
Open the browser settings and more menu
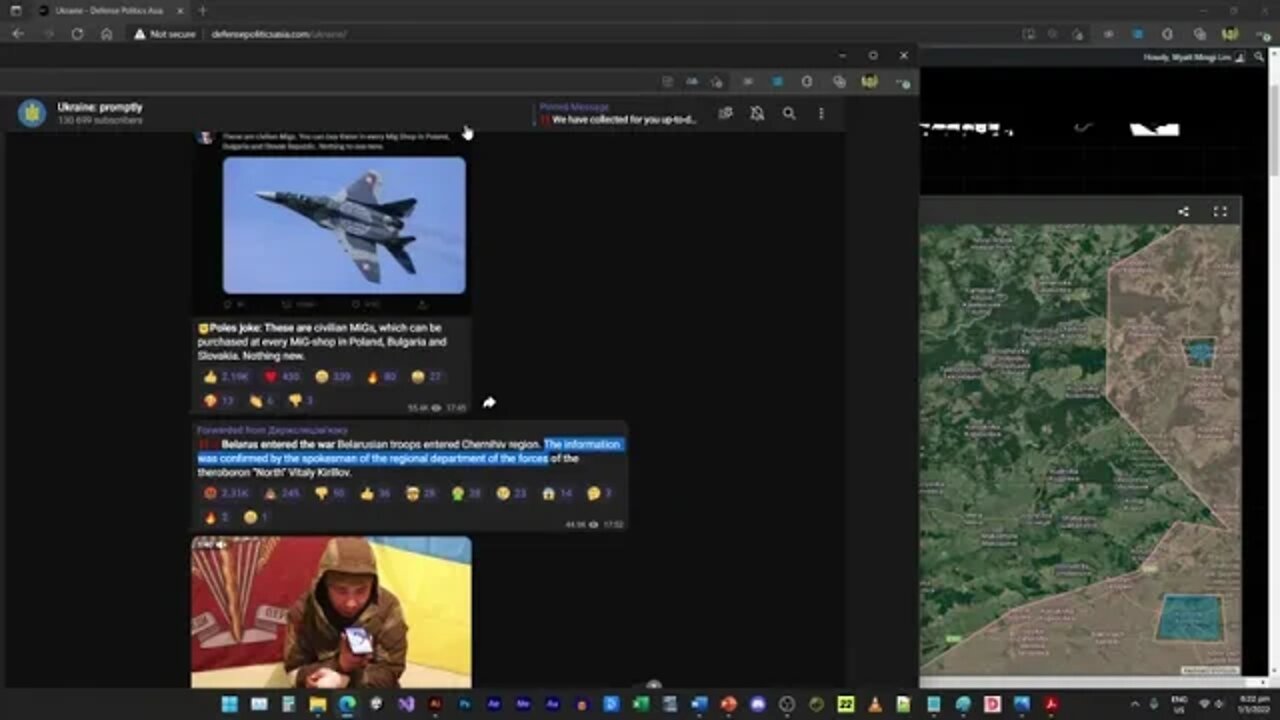[x=1263, y=34]
